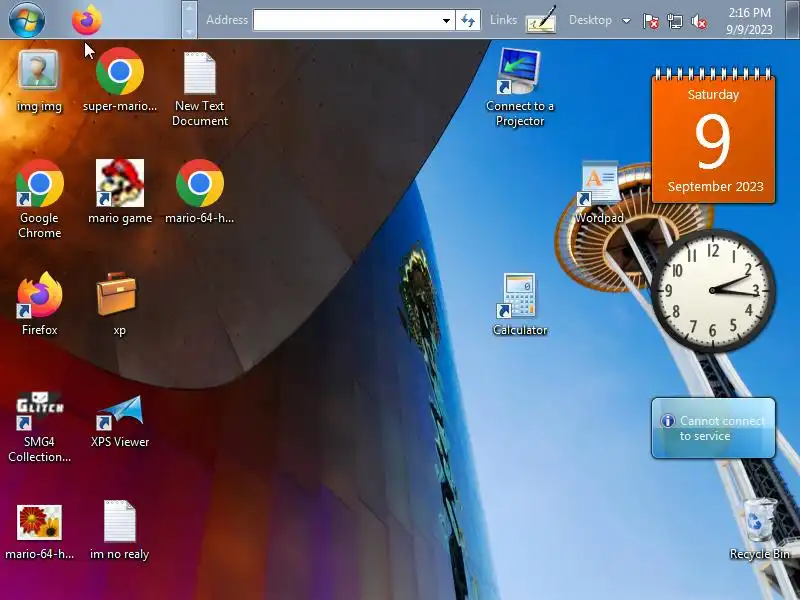
Task: Click the orange calendar gadget
Action: click(x=713, y=135)
